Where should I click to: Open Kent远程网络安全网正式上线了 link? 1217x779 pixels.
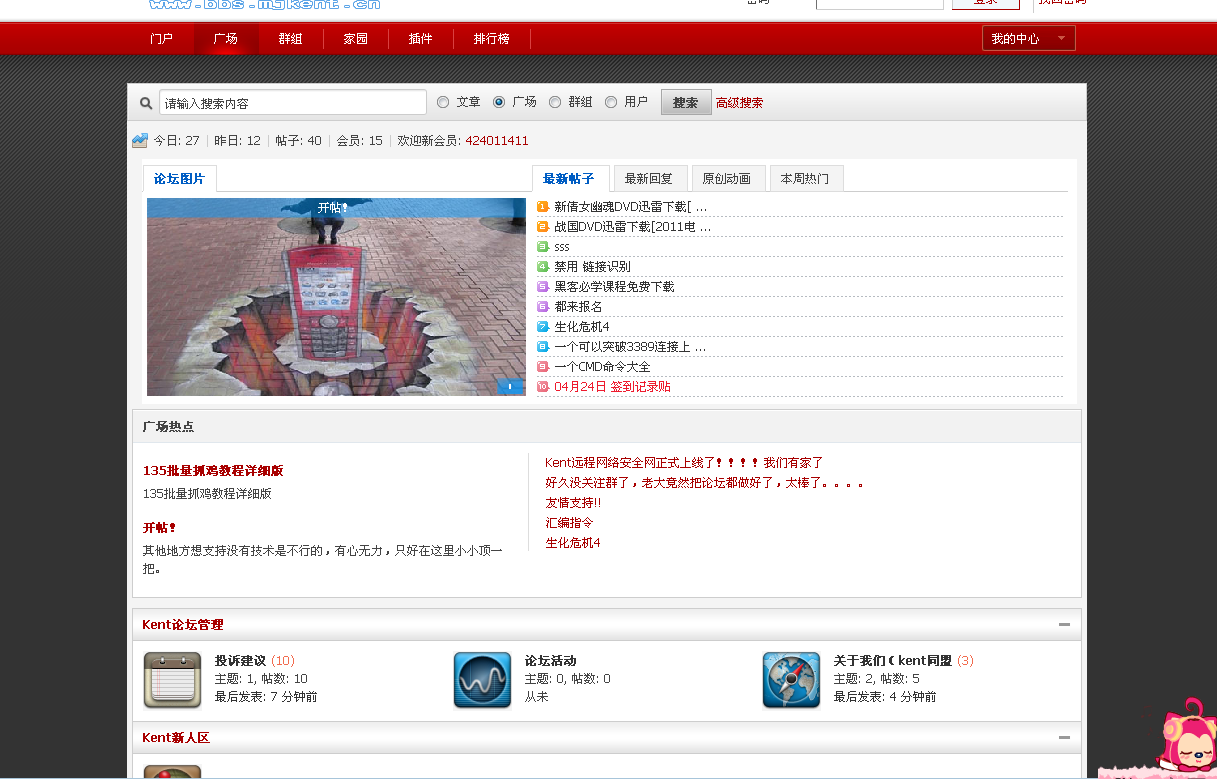click(x=684, y=463)
